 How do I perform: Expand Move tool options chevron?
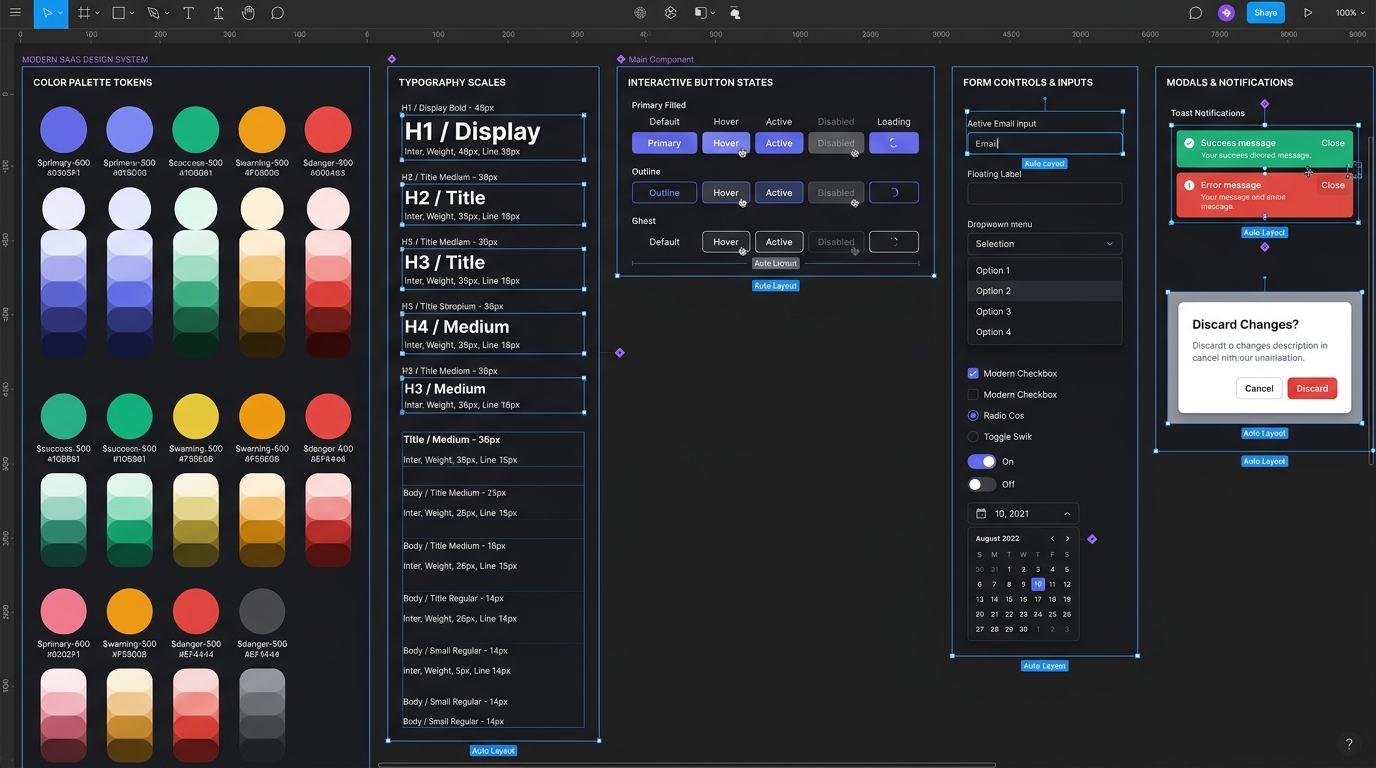[60, 13]
